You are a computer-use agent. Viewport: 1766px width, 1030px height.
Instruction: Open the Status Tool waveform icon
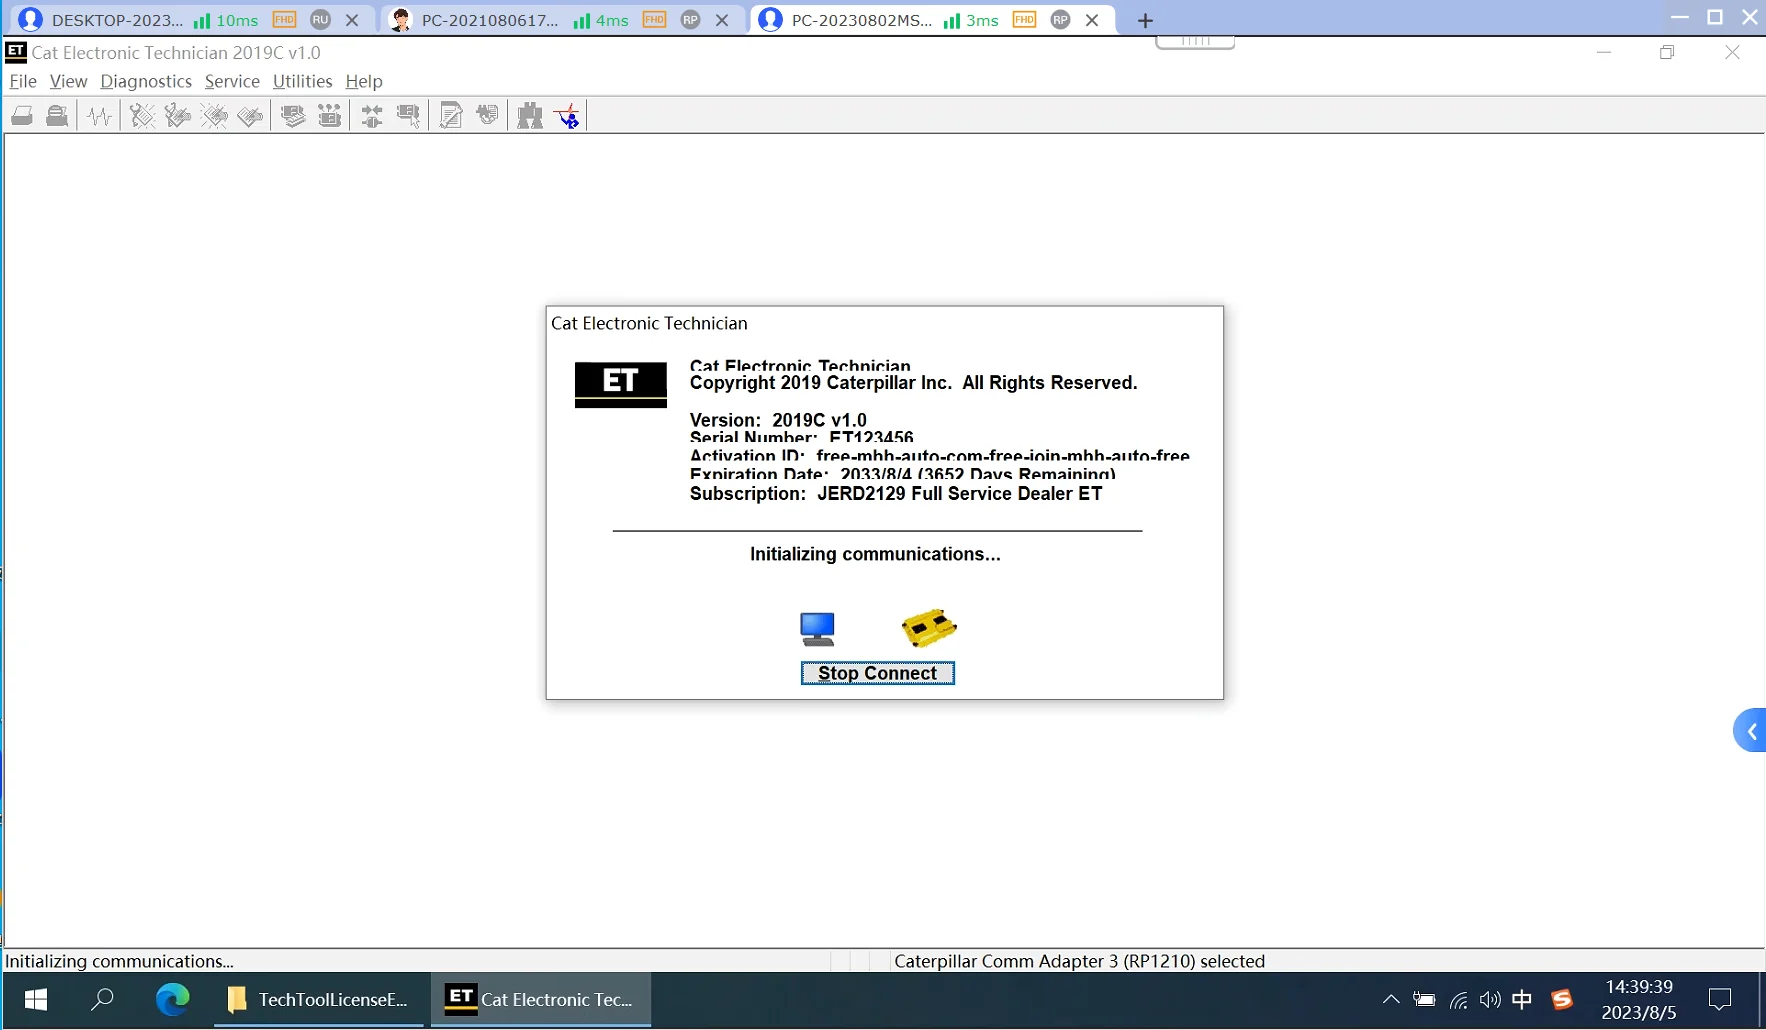click(100, 116)
